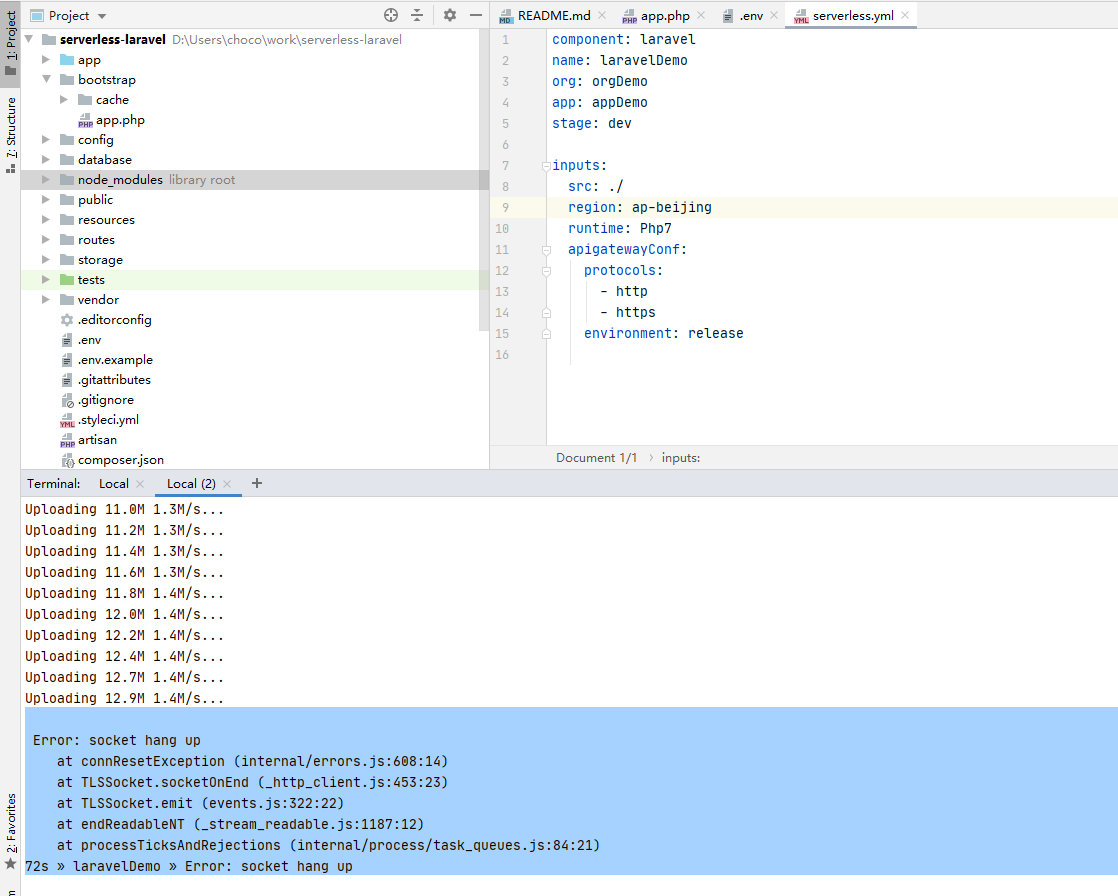
Task: Click line number 9 in the gutter
Action: click(505, 207)
